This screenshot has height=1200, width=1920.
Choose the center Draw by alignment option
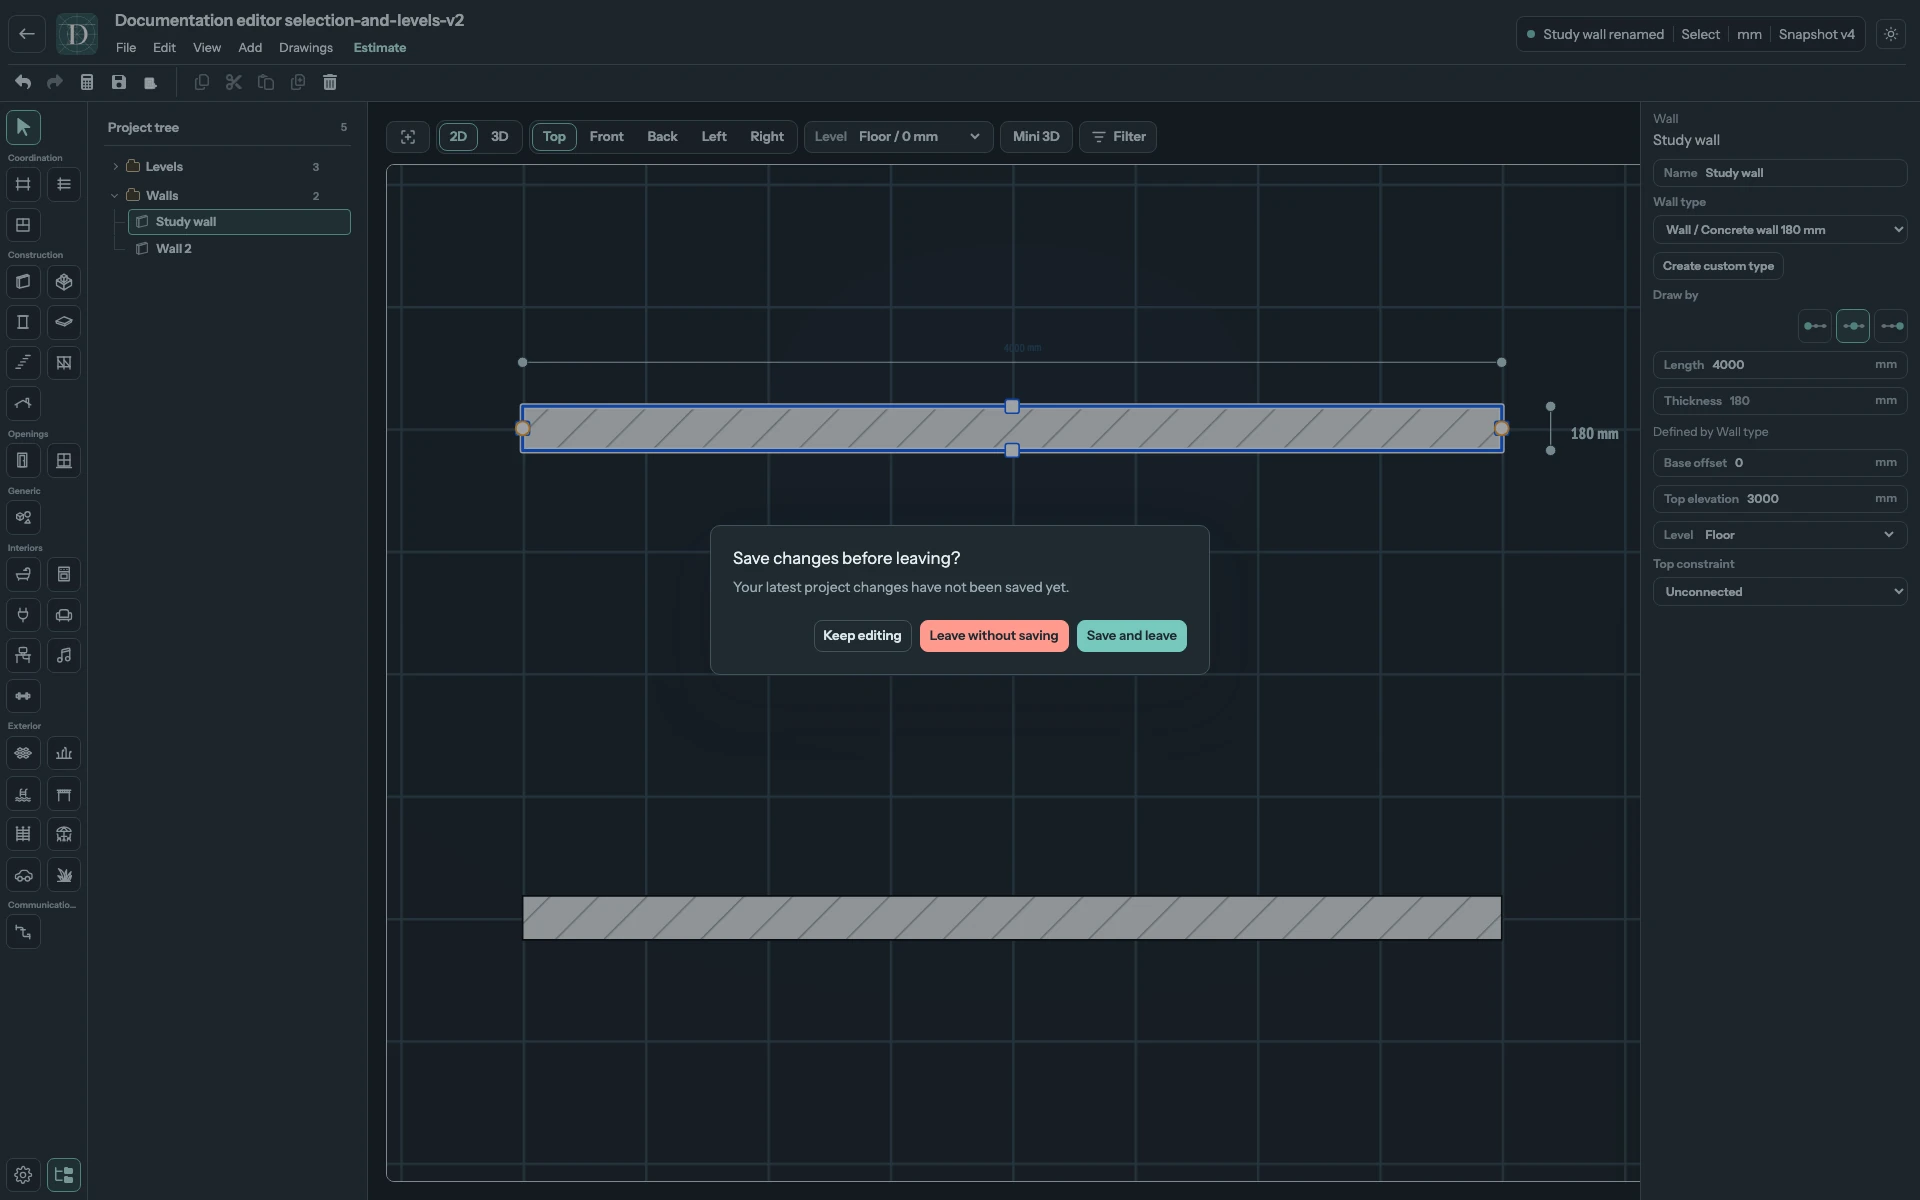point(1853,326)
